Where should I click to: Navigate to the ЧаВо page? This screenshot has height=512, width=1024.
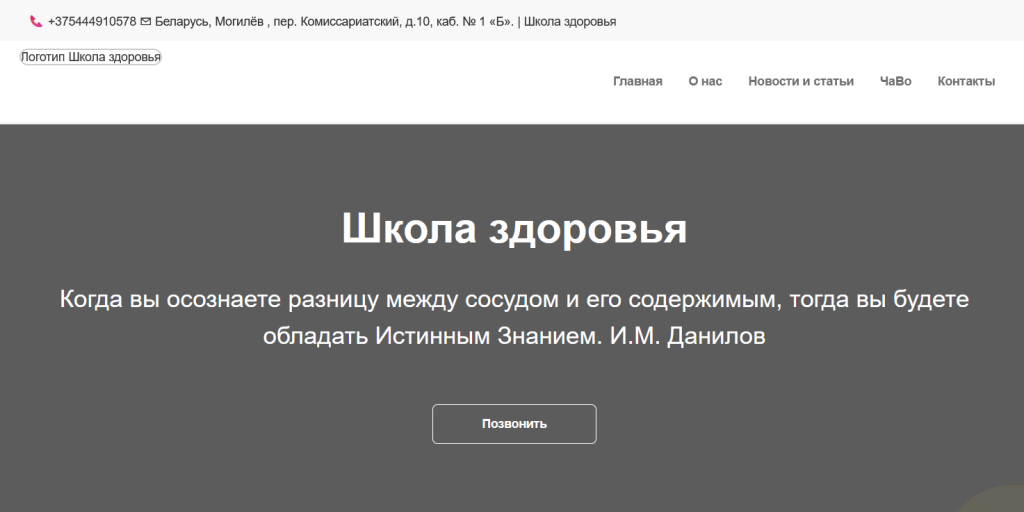[x=895, y=82]
